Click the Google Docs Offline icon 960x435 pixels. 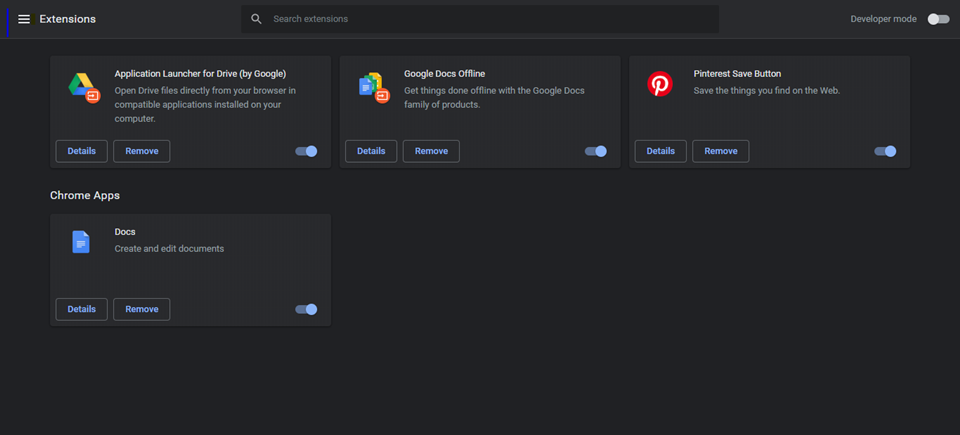pyautogui.click(x=373, y=86)
